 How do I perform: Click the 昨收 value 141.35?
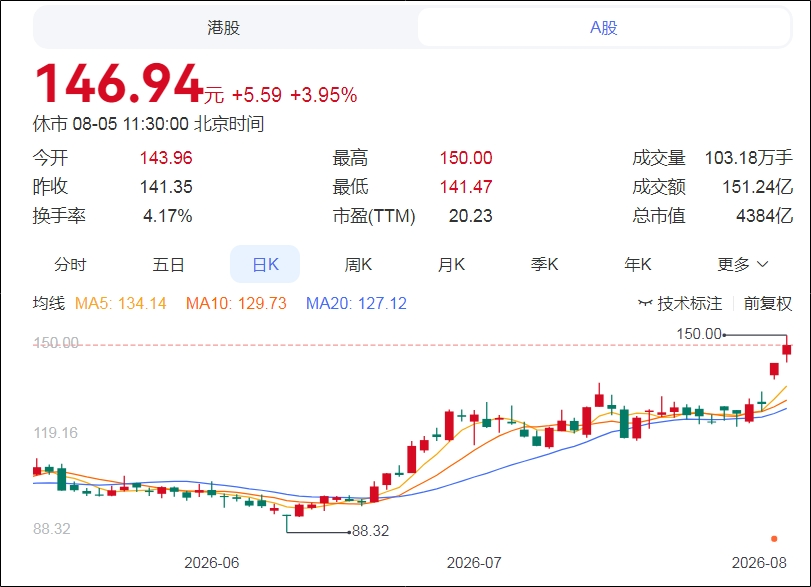[x=166, y=187]
